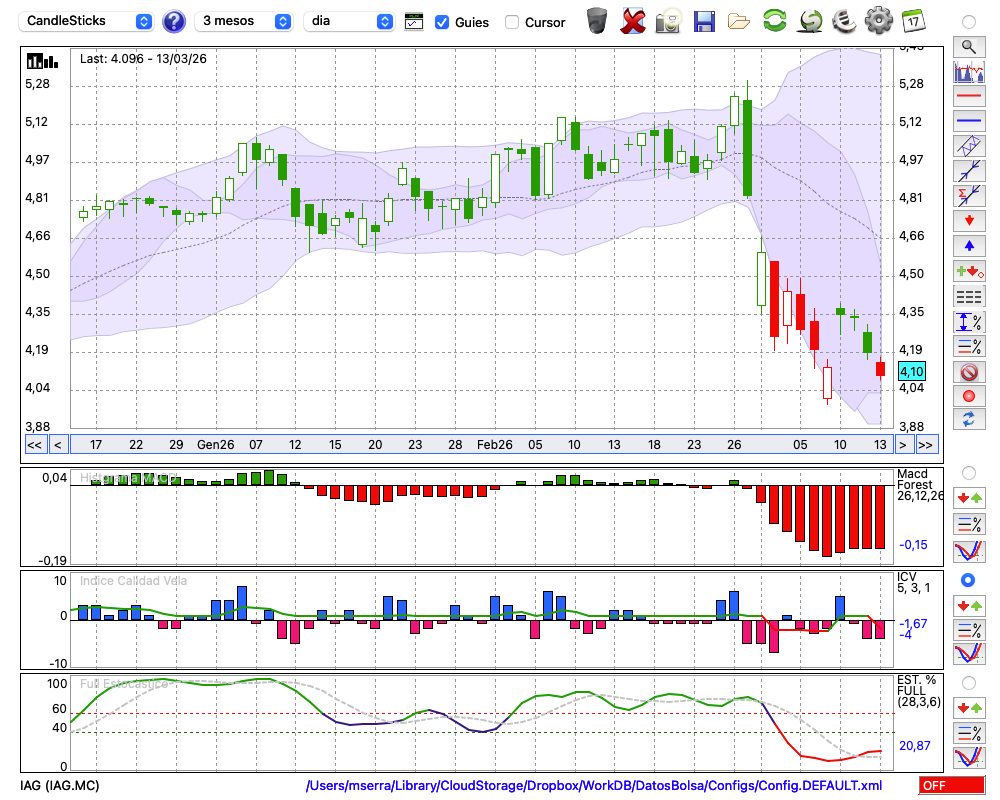Click MACD panel red-green arrows button
1000x800 pixels.
[x=969, y=498]
